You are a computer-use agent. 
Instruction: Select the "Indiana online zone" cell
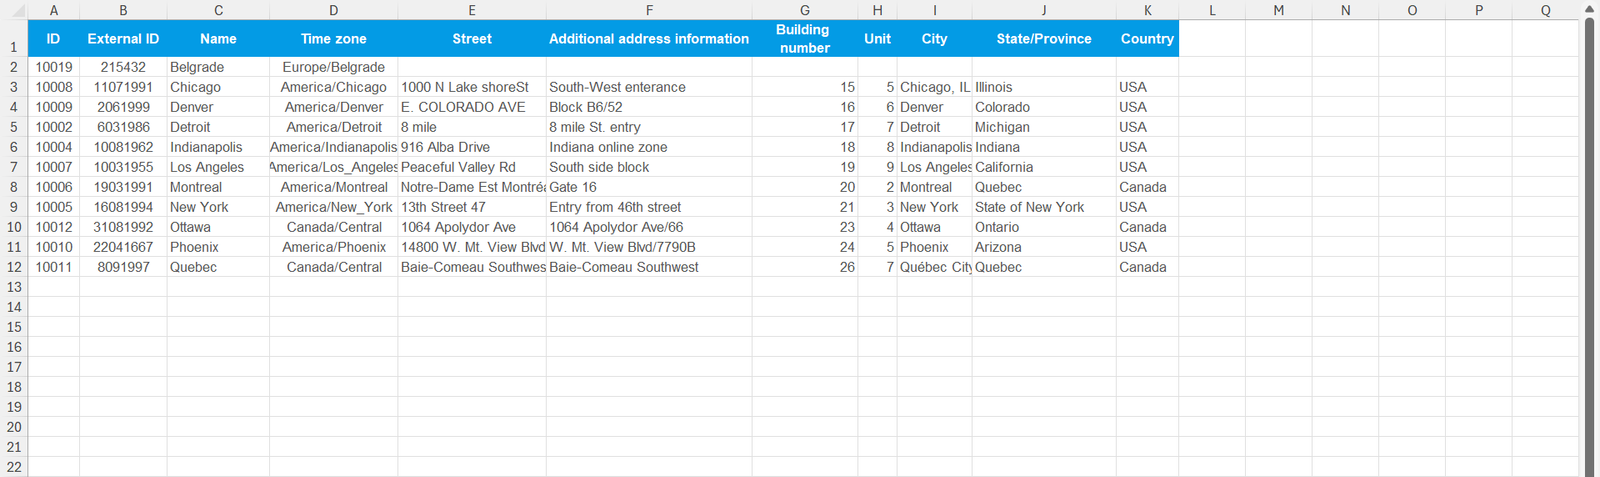[649, 147]
